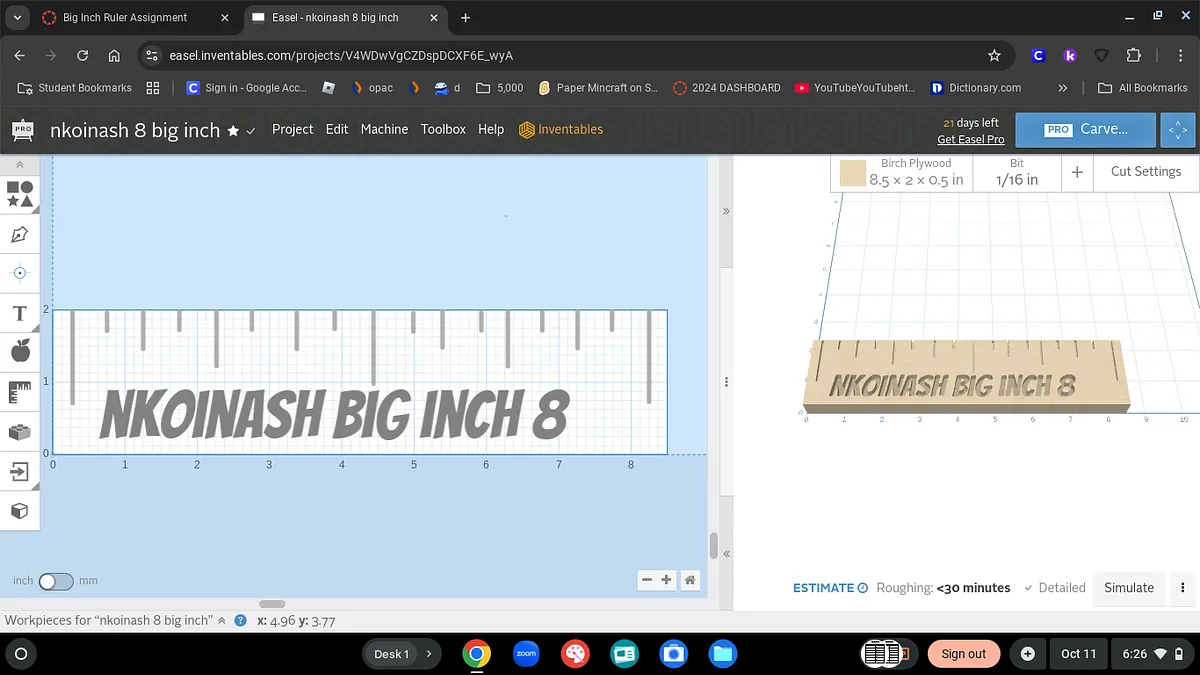1200x675 pixels.
Task: Select the Text tool
Action: click(20, 314)
